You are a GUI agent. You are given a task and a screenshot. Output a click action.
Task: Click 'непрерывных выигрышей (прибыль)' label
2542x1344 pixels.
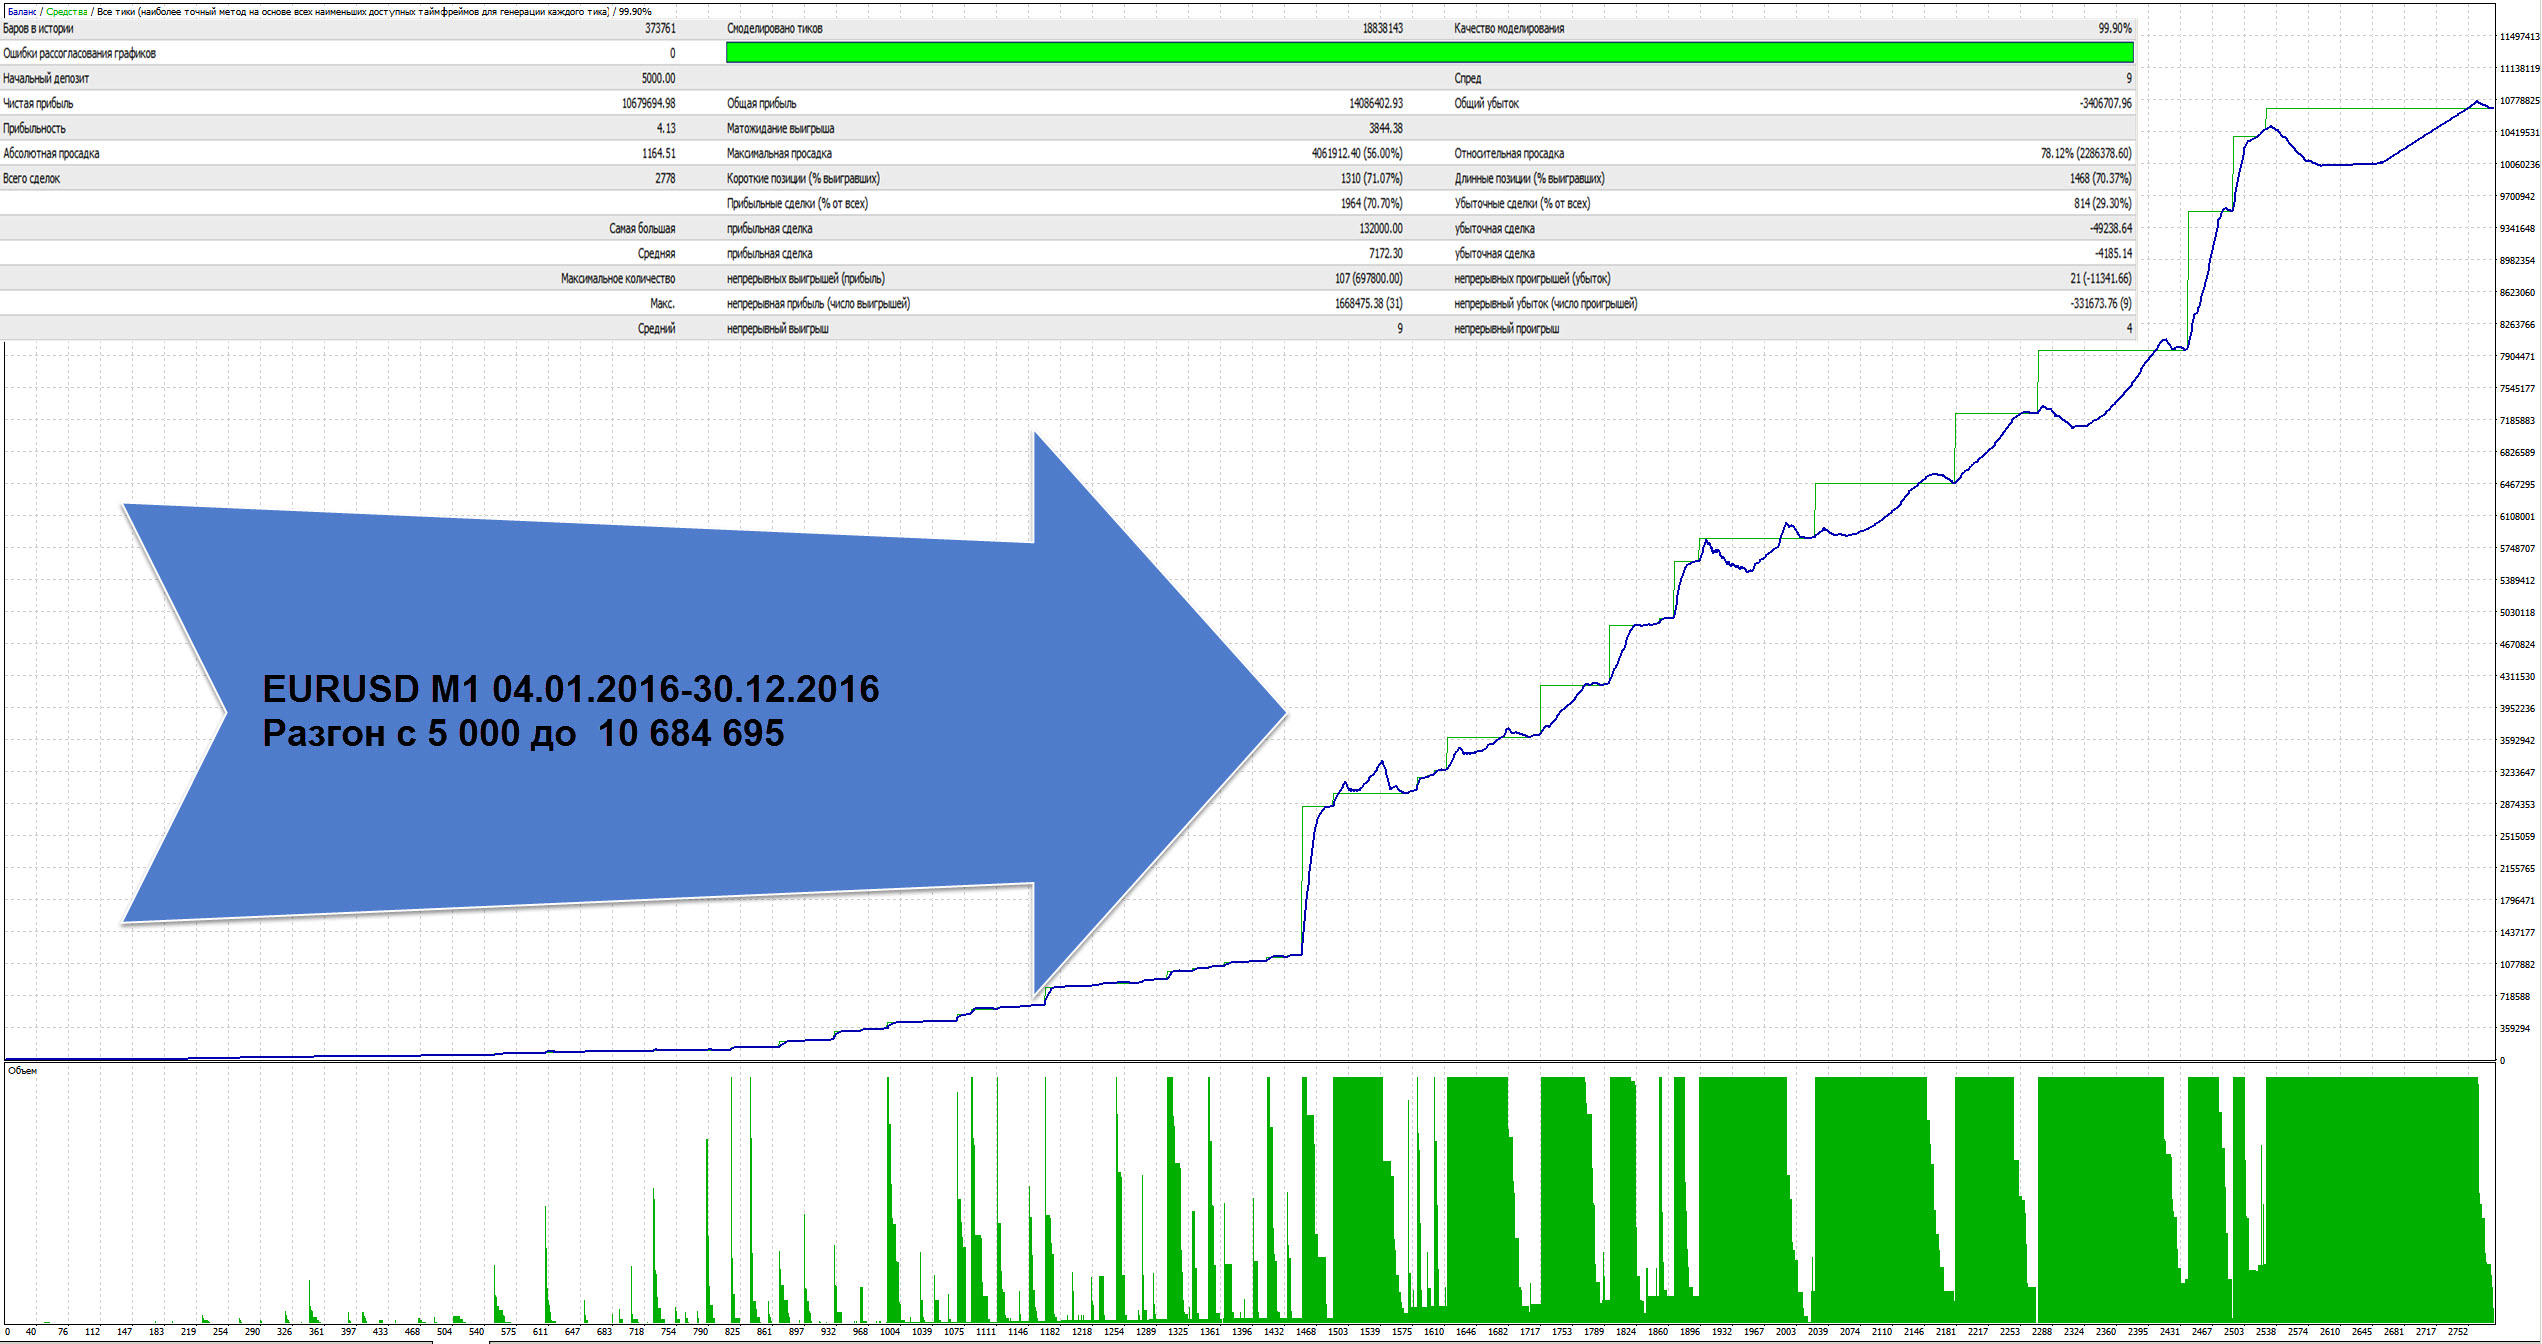tap(806, 279)
